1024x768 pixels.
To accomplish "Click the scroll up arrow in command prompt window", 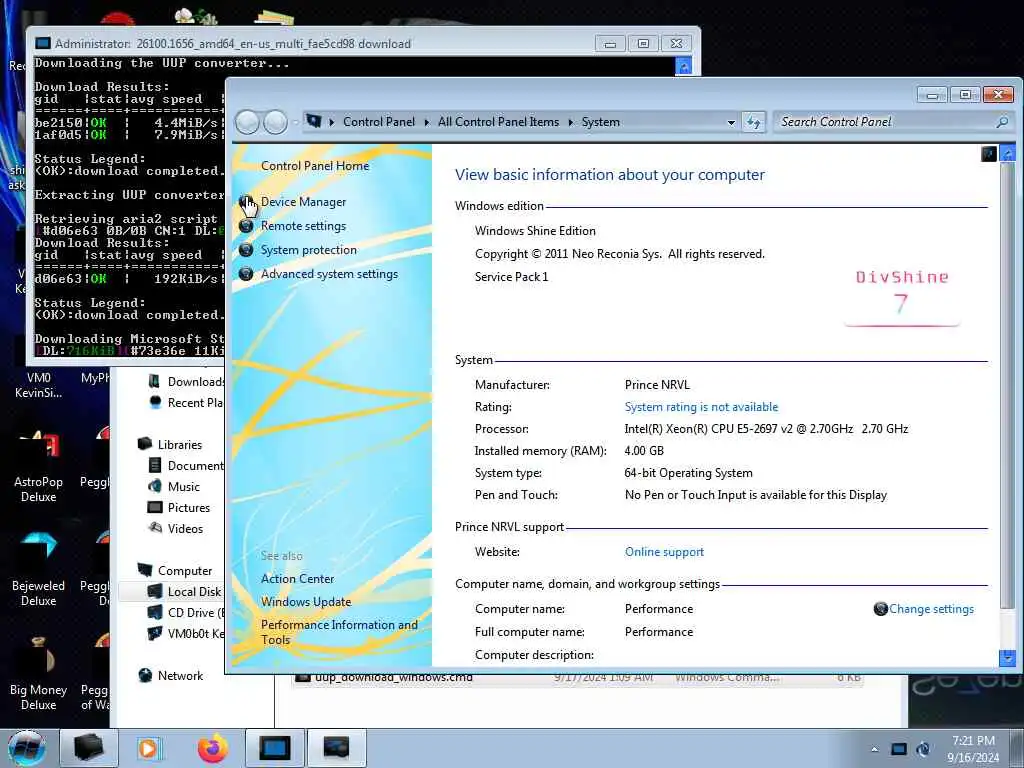I will pyautogui.click(x=683, y=66).
